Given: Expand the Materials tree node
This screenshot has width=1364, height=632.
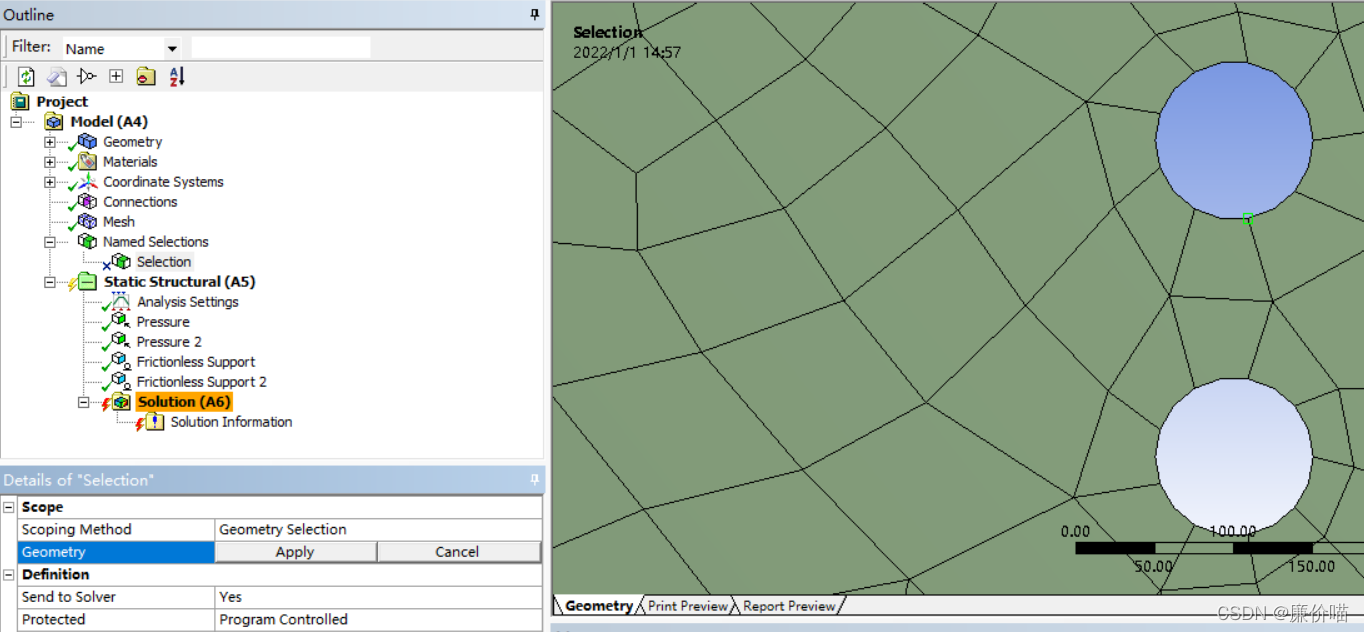Looking at the screenshot, I should 50,162.
